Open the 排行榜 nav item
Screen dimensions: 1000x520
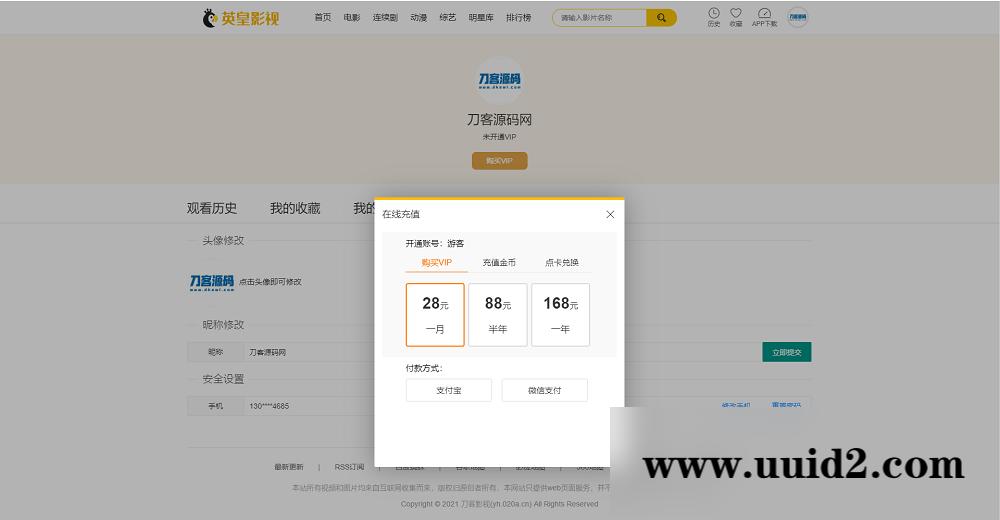pos(518,18)
